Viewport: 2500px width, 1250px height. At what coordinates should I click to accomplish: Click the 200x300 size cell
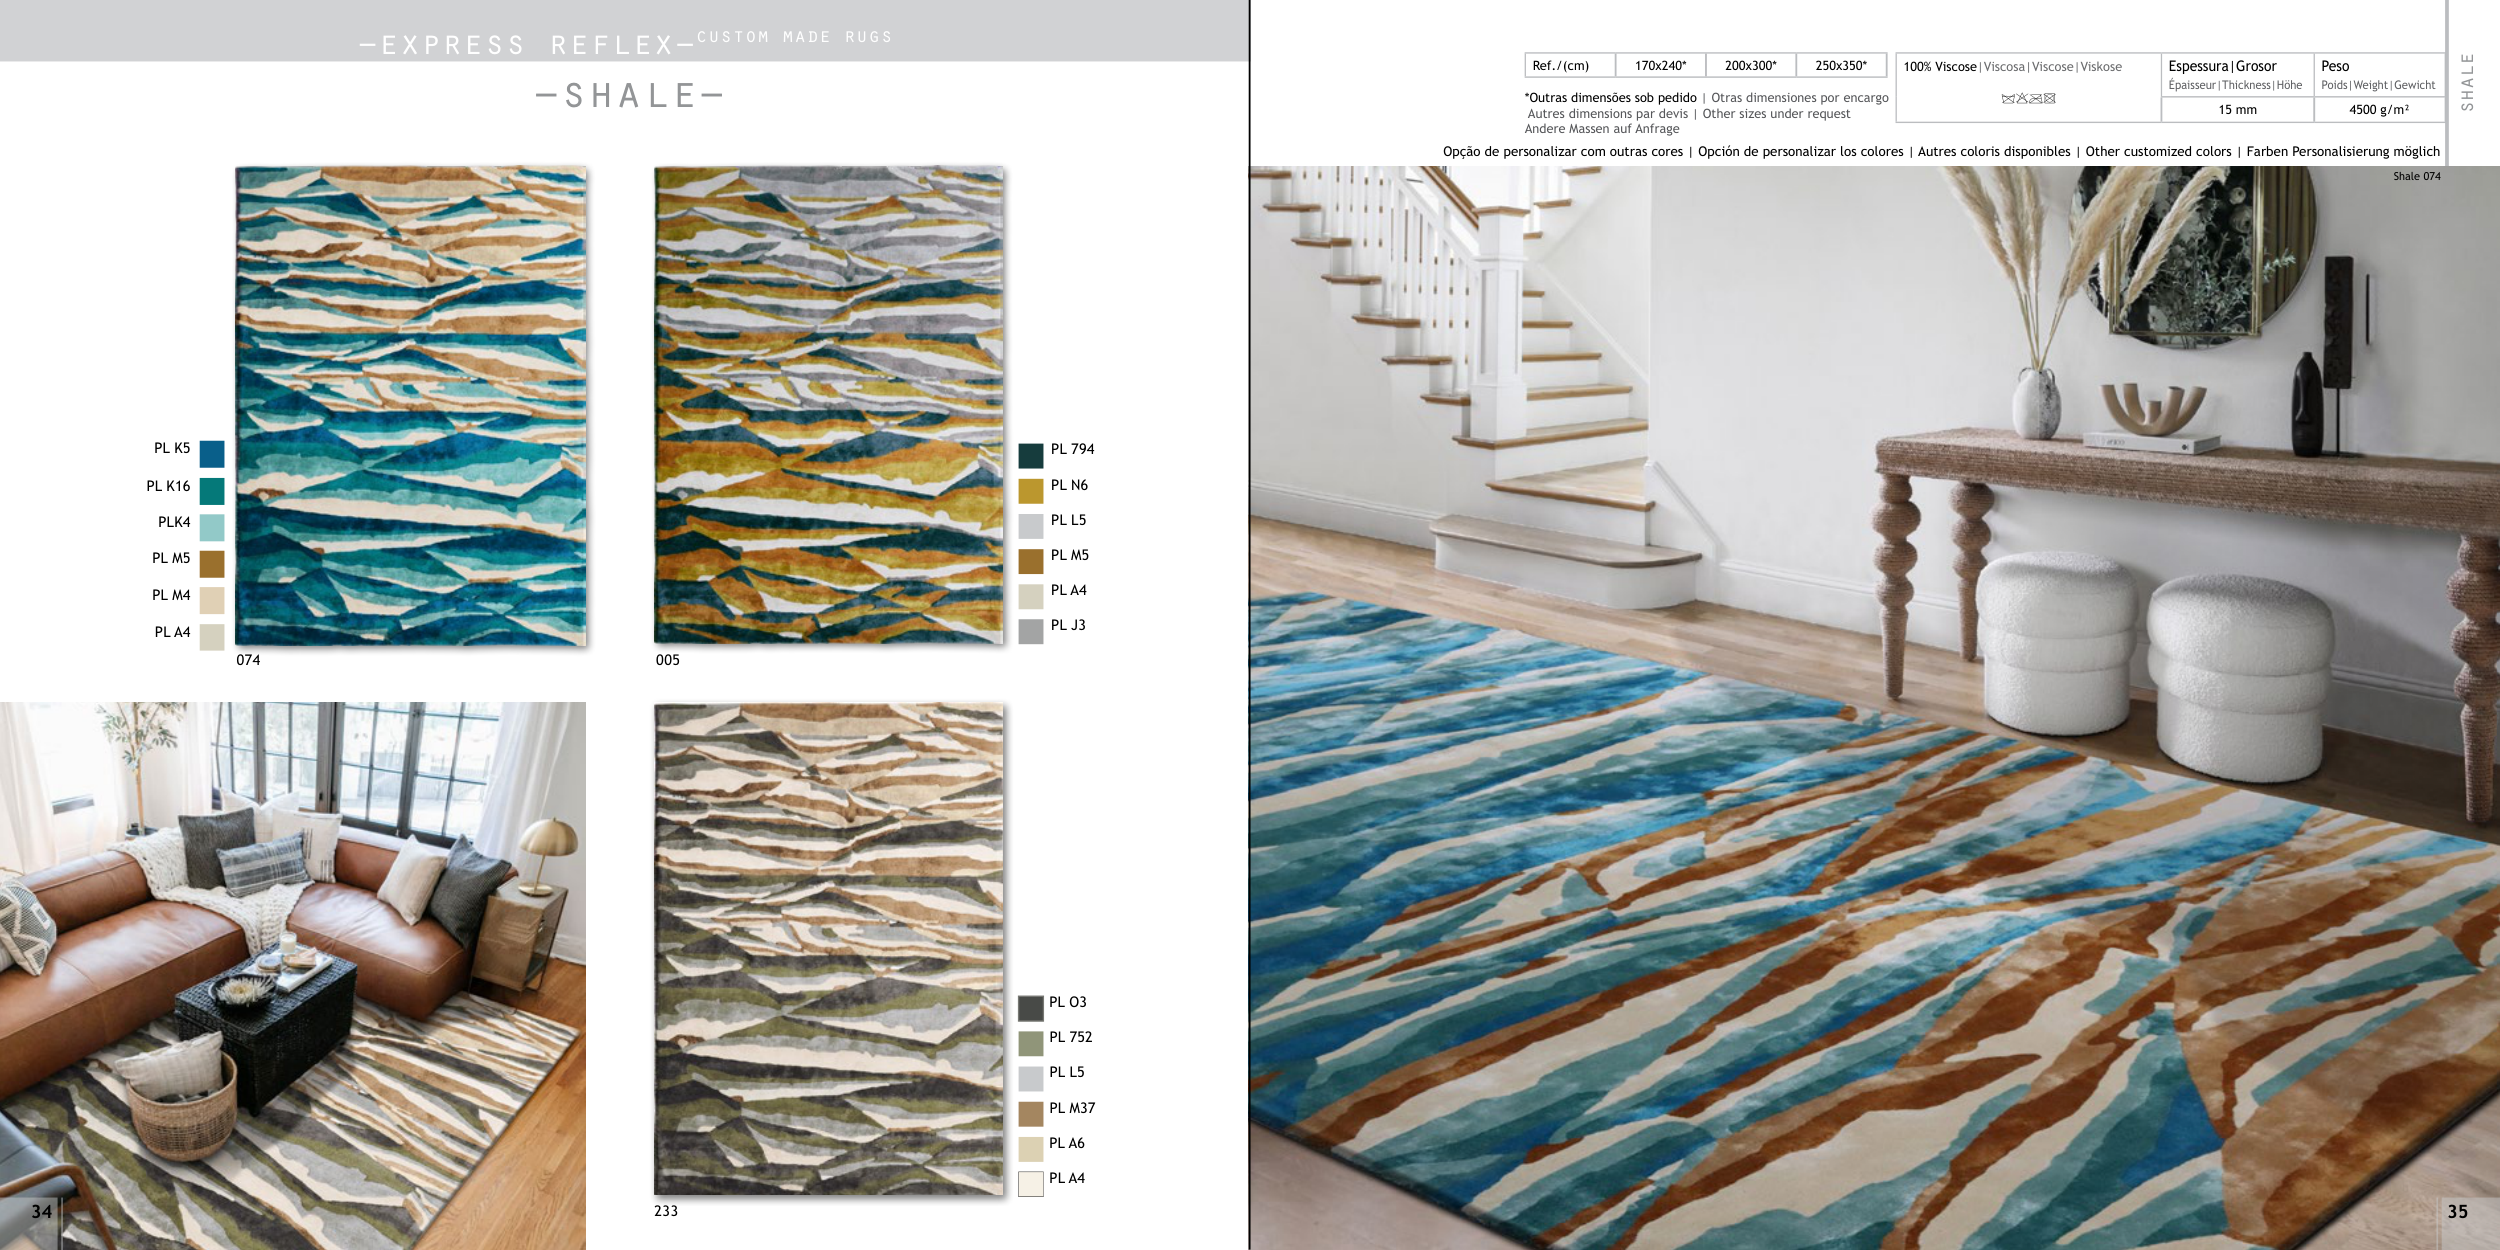point(1751,66)
